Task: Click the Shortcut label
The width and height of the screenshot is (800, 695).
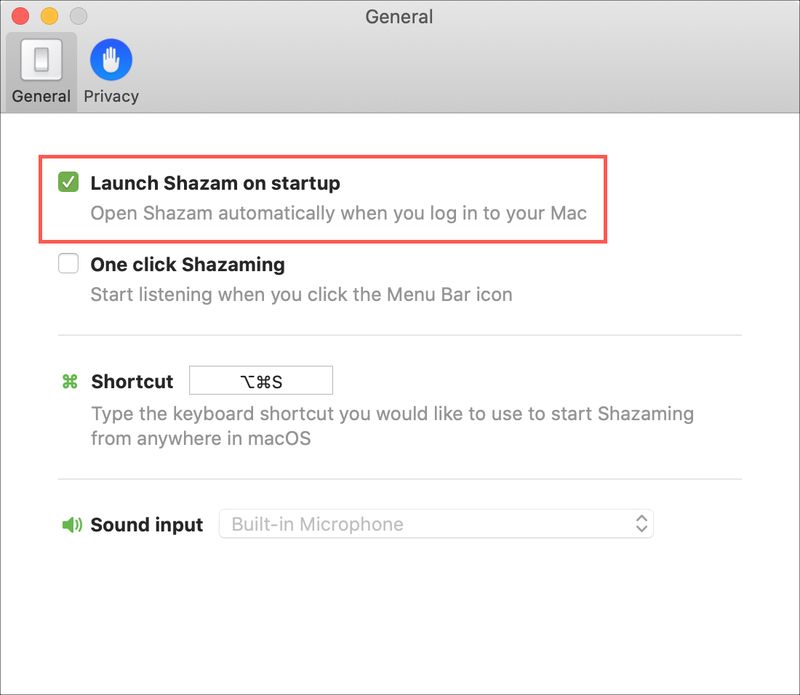Action: 132,381
